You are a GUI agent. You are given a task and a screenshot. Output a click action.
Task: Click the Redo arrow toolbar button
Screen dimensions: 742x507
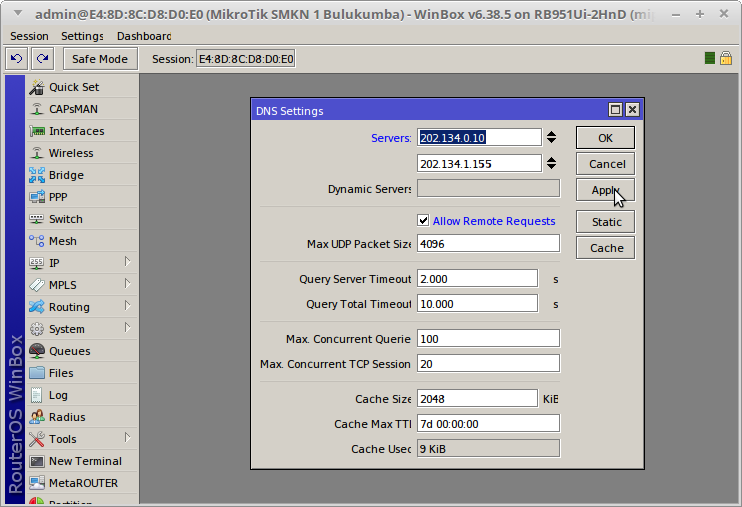click(43, 59)
